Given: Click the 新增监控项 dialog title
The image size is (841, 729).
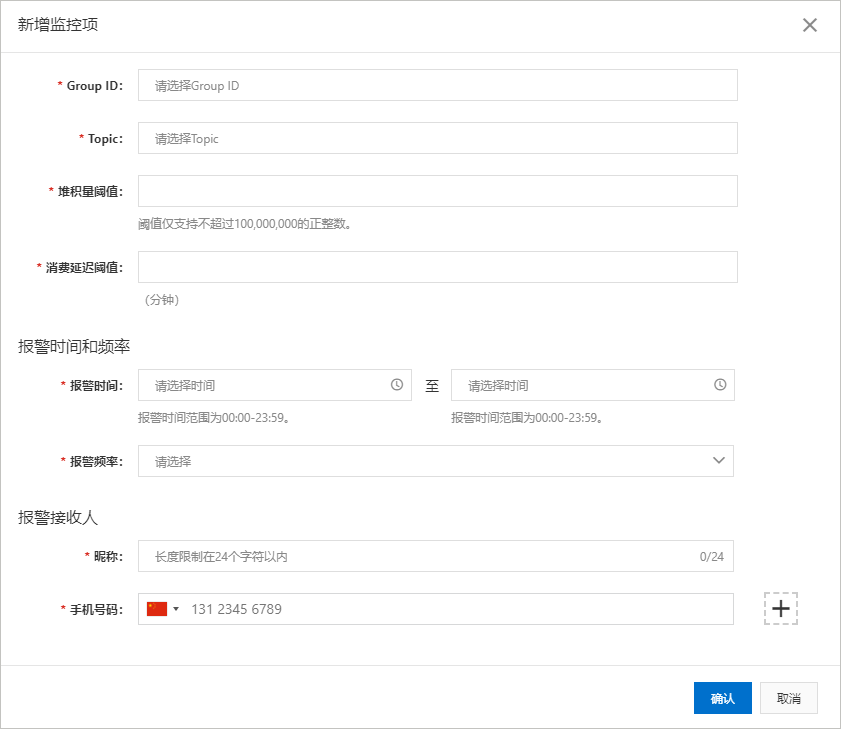Looking at the screenshot, I should [x=58, y=25].
